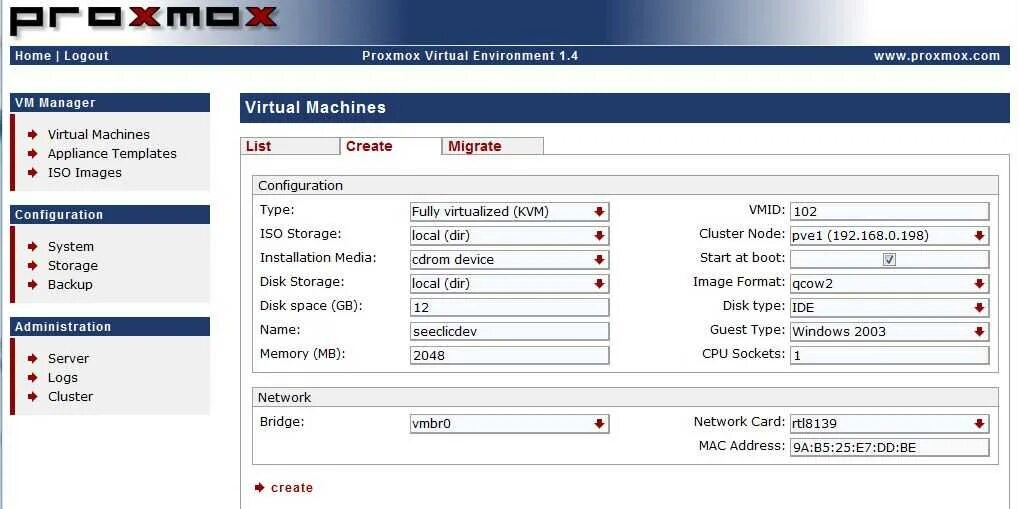Open the ISO Storage dropdown

[x=510, y=236]
